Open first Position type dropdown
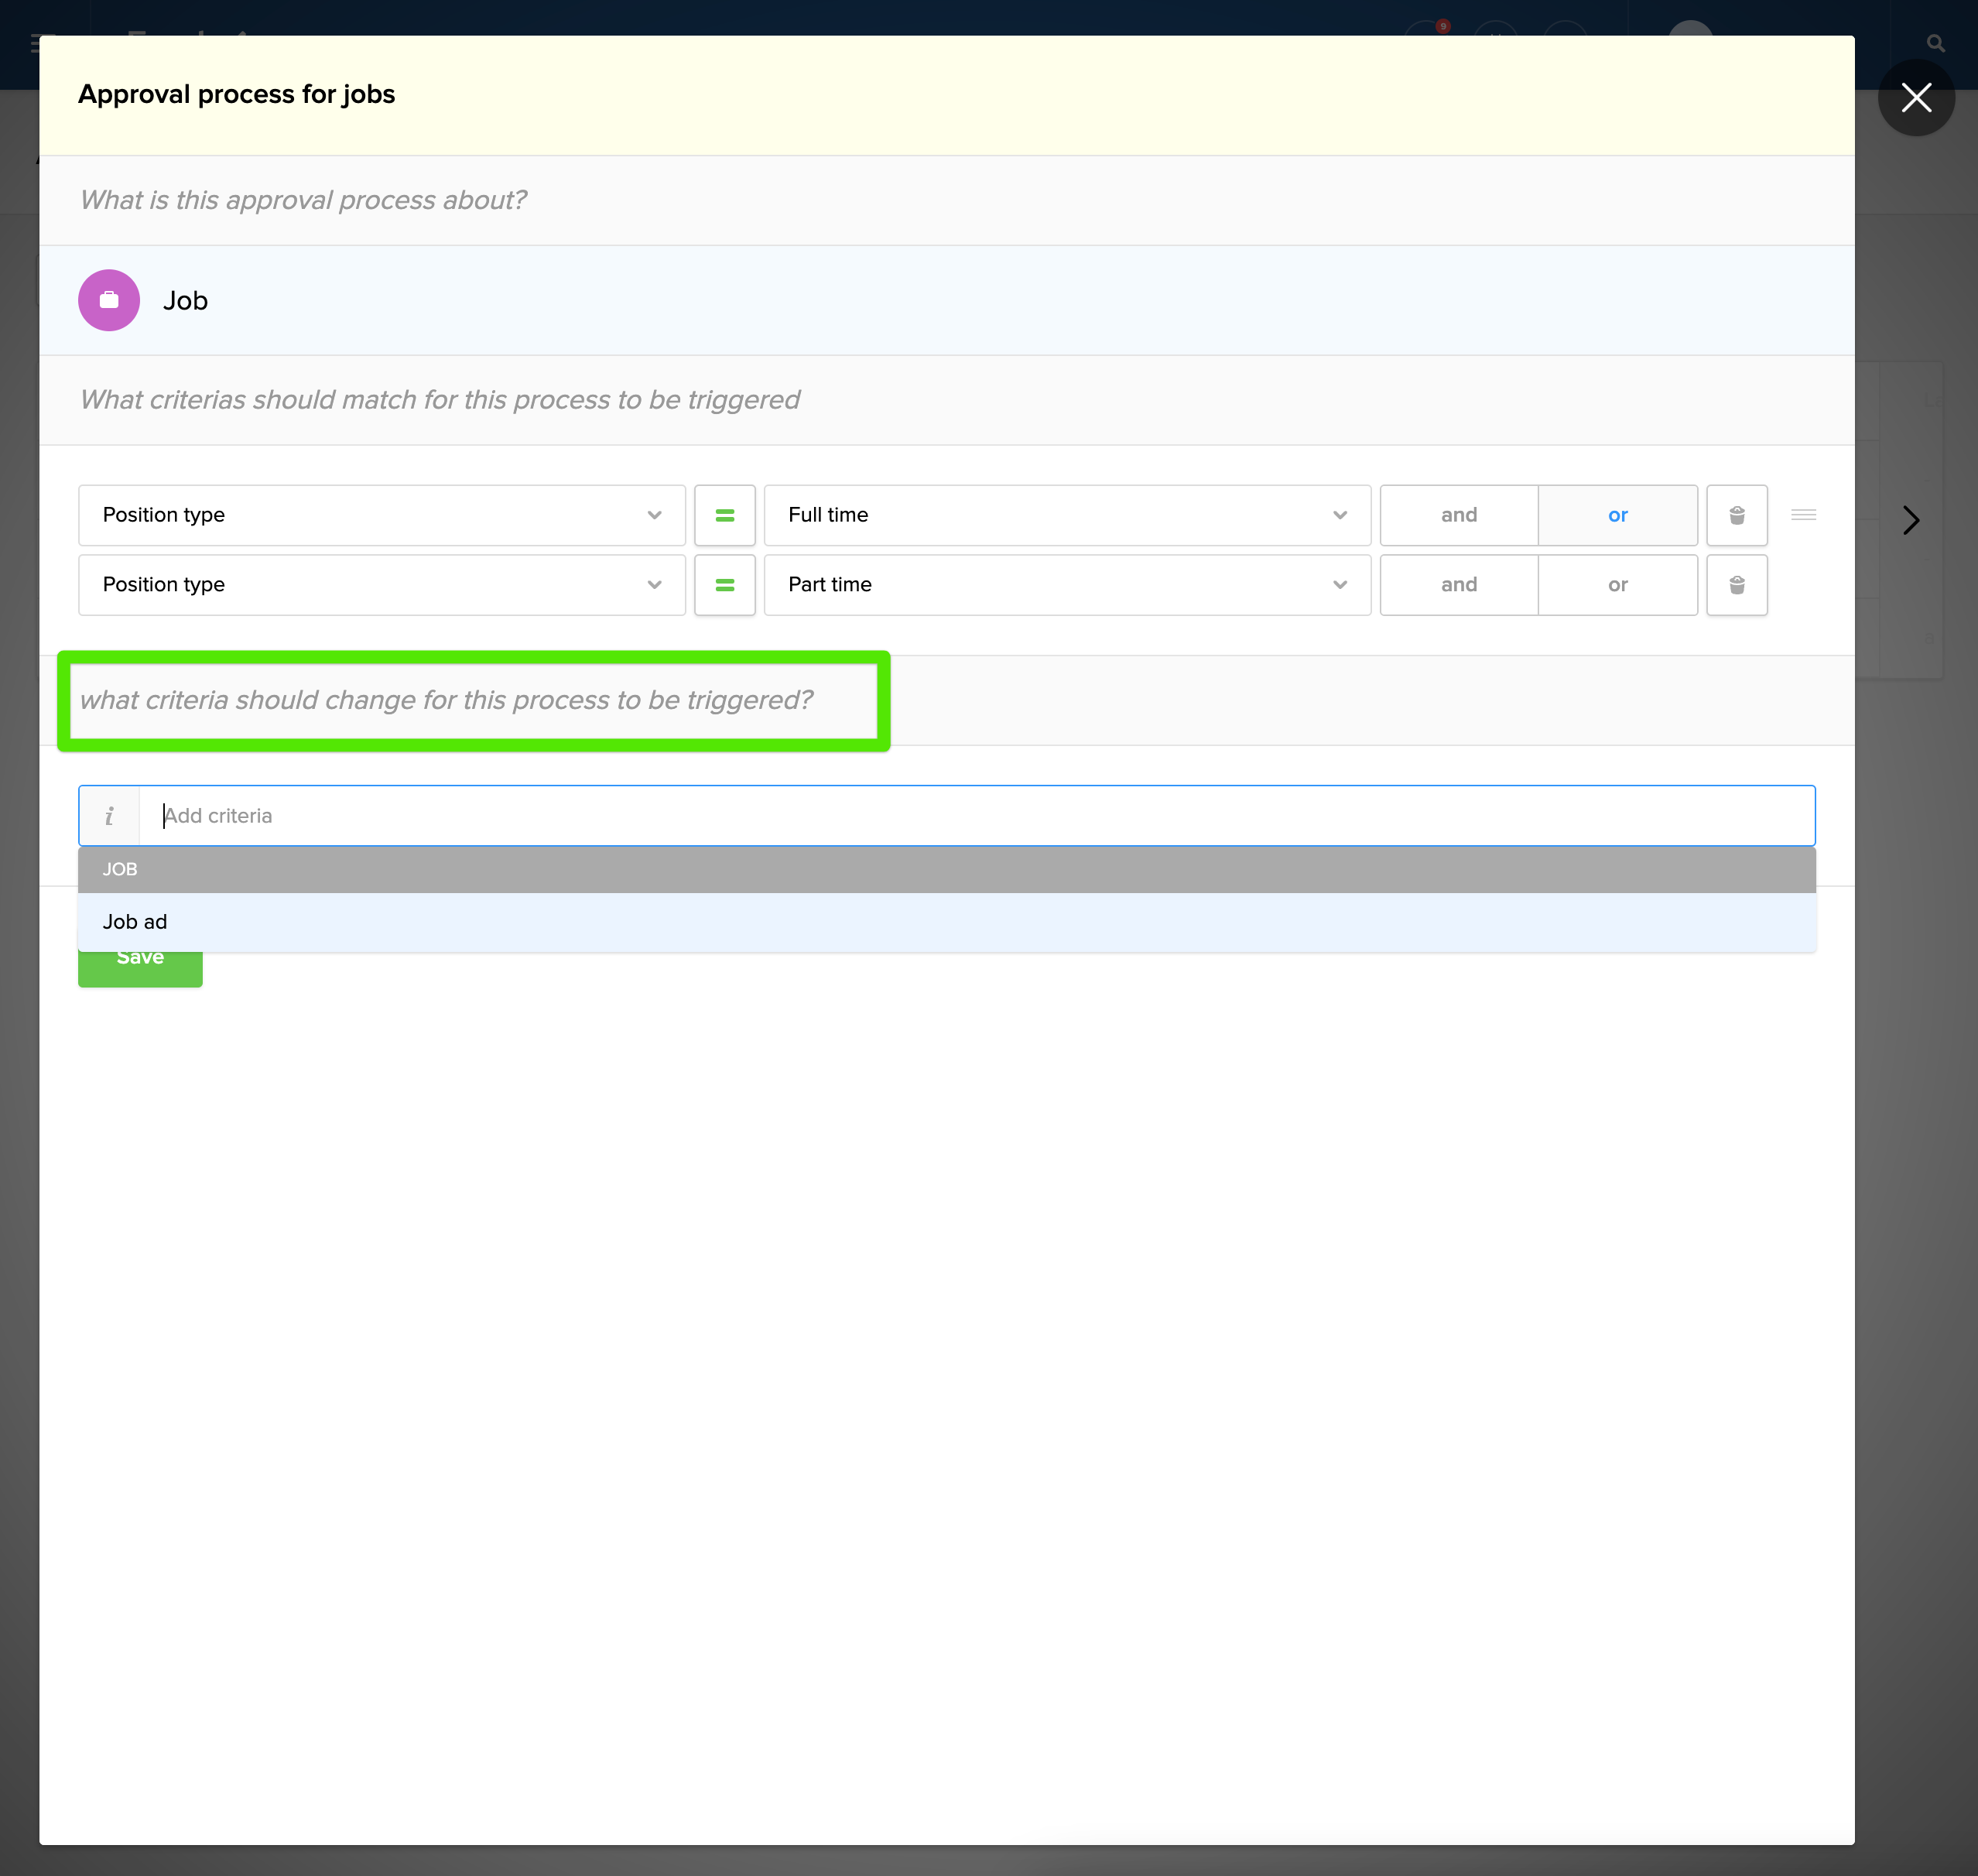Image resolution: width=1978 pixels, height=1876 pixels. (x=381, y=515)
